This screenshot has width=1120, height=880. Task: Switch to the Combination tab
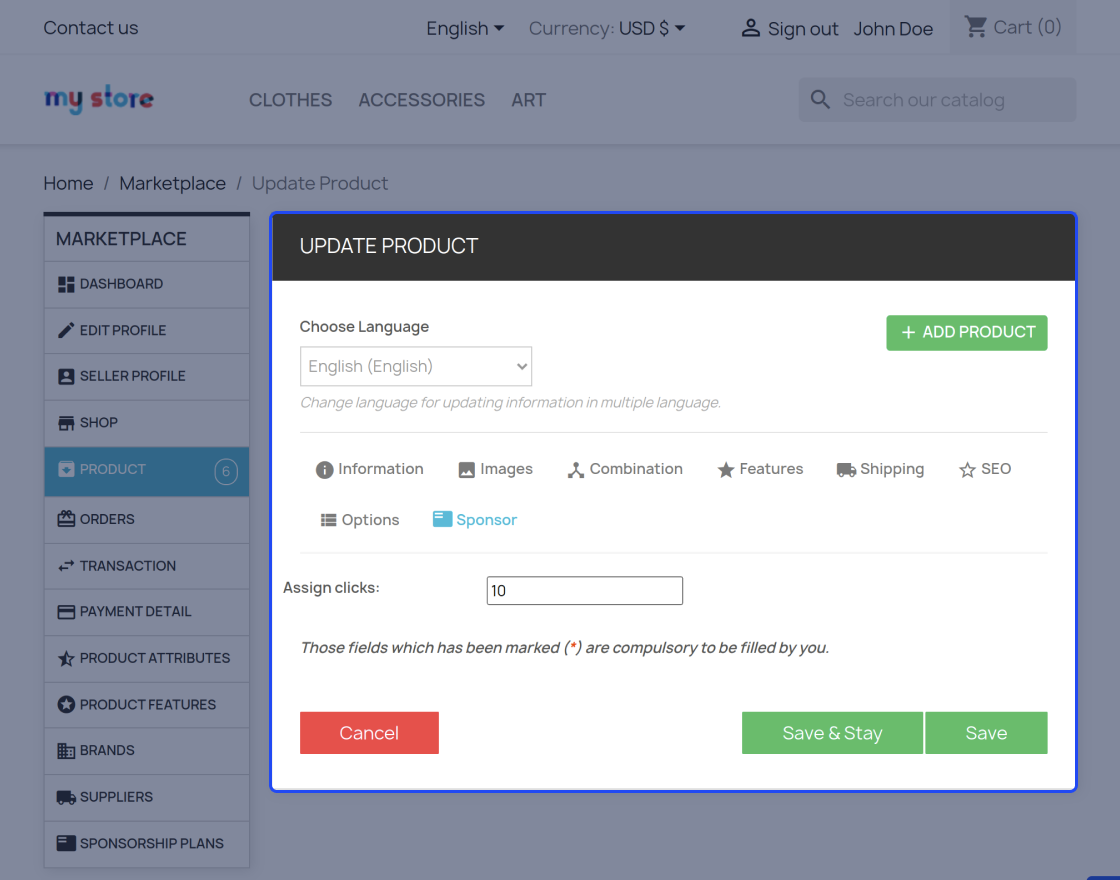coord(625,469)
